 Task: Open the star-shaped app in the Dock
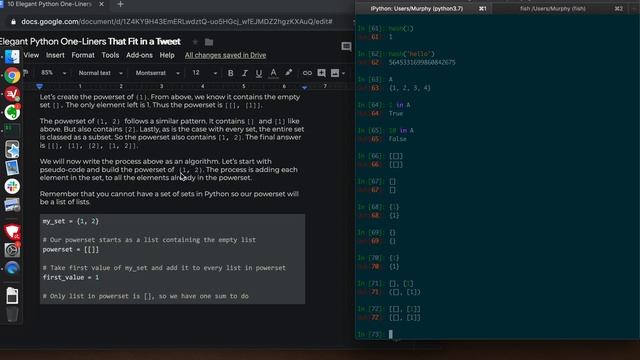(12, 150)
